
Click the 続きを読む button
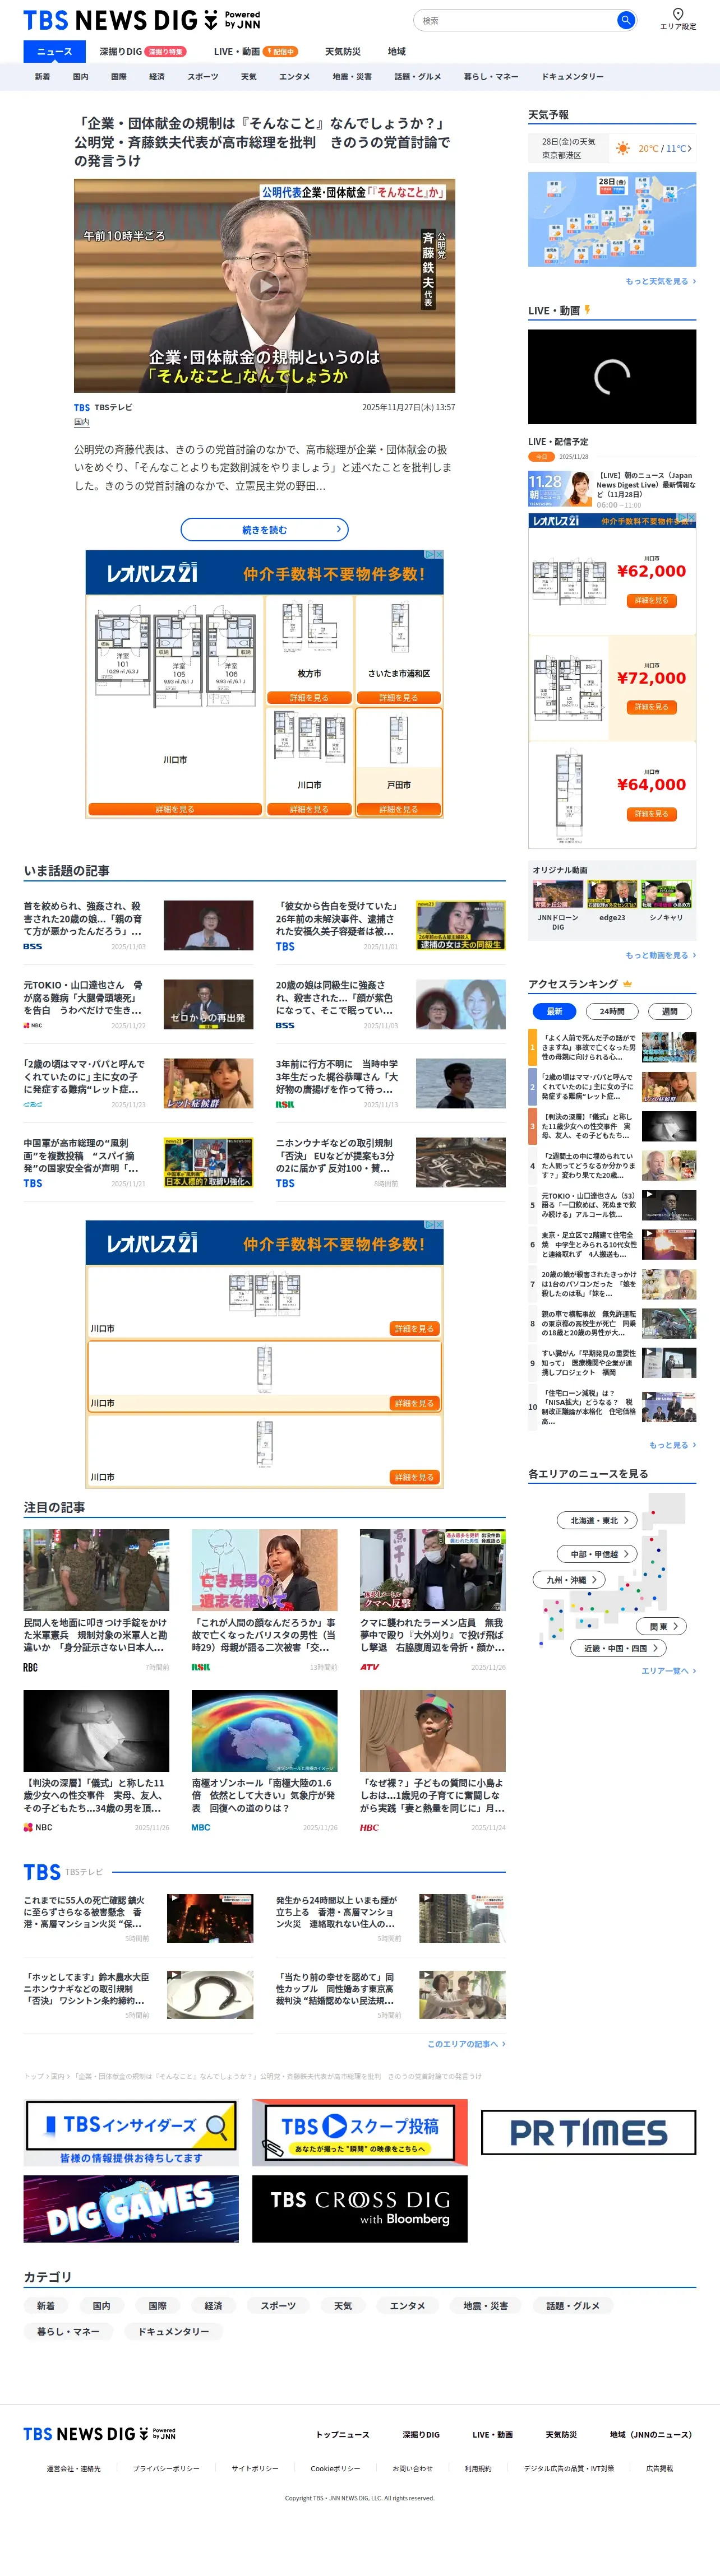pyautogui.click(x=264, y=529)
